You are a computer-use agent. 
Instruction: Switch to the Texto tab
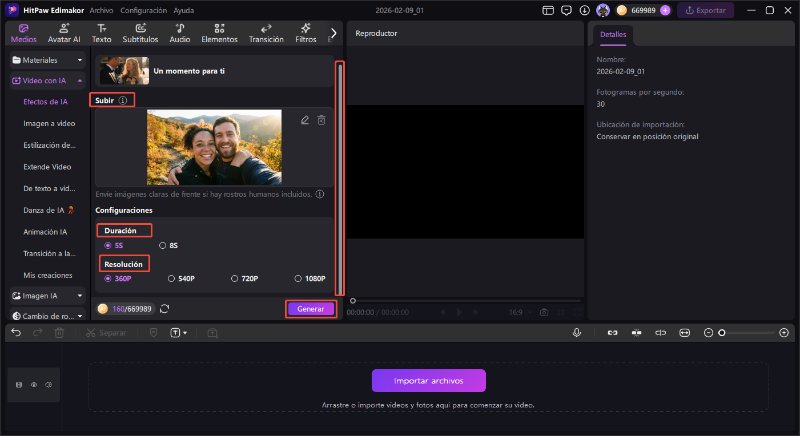(x=102, y=33)
